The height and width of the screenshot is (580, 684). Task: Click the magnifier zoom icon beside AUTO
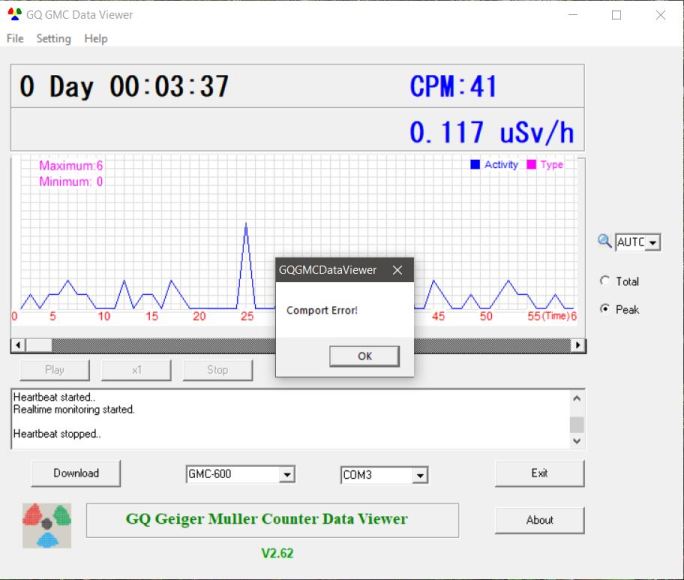coord(604,241)
